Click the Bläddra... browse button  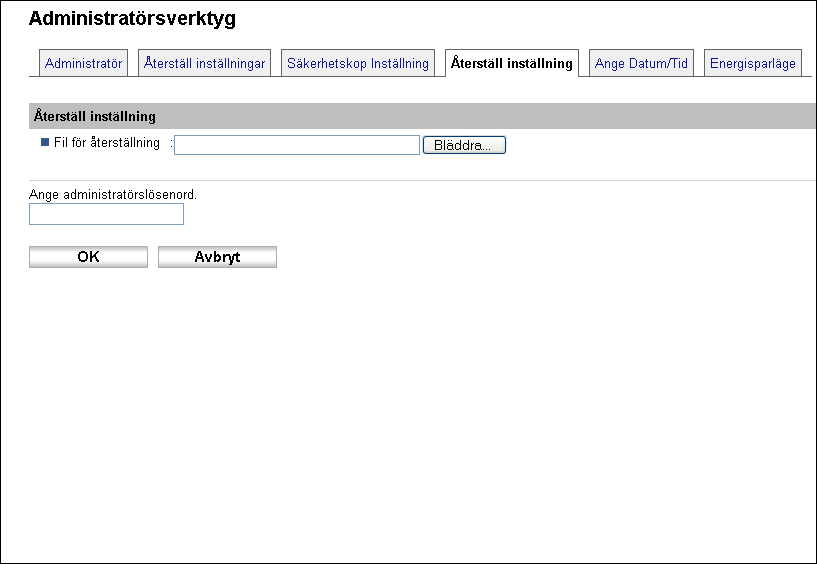(x=464, y=145)
